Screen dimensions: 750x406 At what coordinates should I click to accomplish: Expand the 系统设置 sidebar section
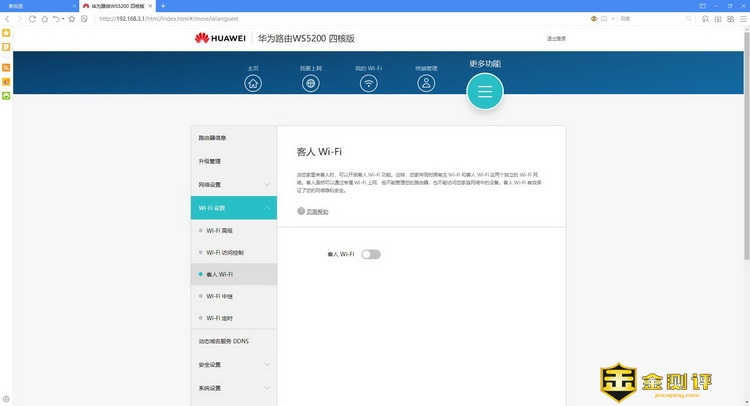[232, 388]
